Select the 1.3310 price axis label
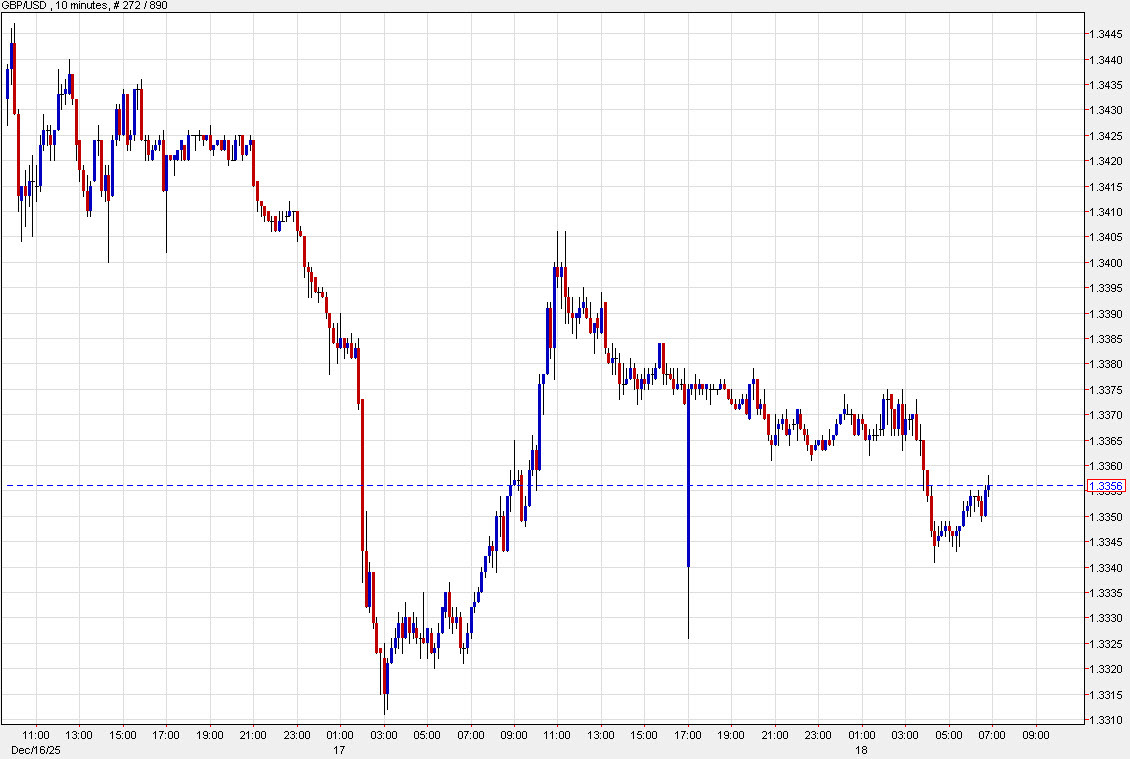This screenshot has width=1130, height=759. coord(1105,720)
